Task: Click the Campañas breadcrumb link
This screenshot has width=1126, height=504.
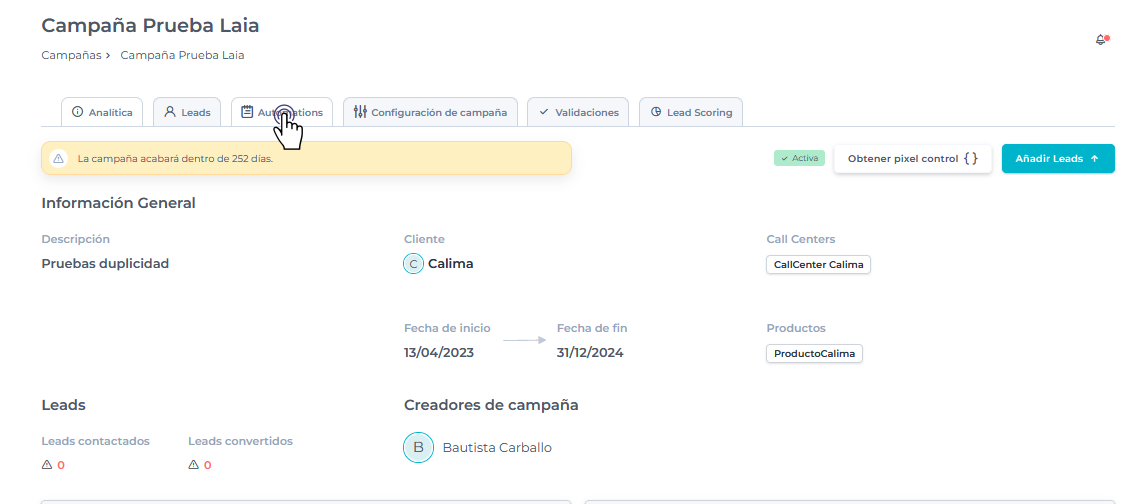Action: point(71,55)
